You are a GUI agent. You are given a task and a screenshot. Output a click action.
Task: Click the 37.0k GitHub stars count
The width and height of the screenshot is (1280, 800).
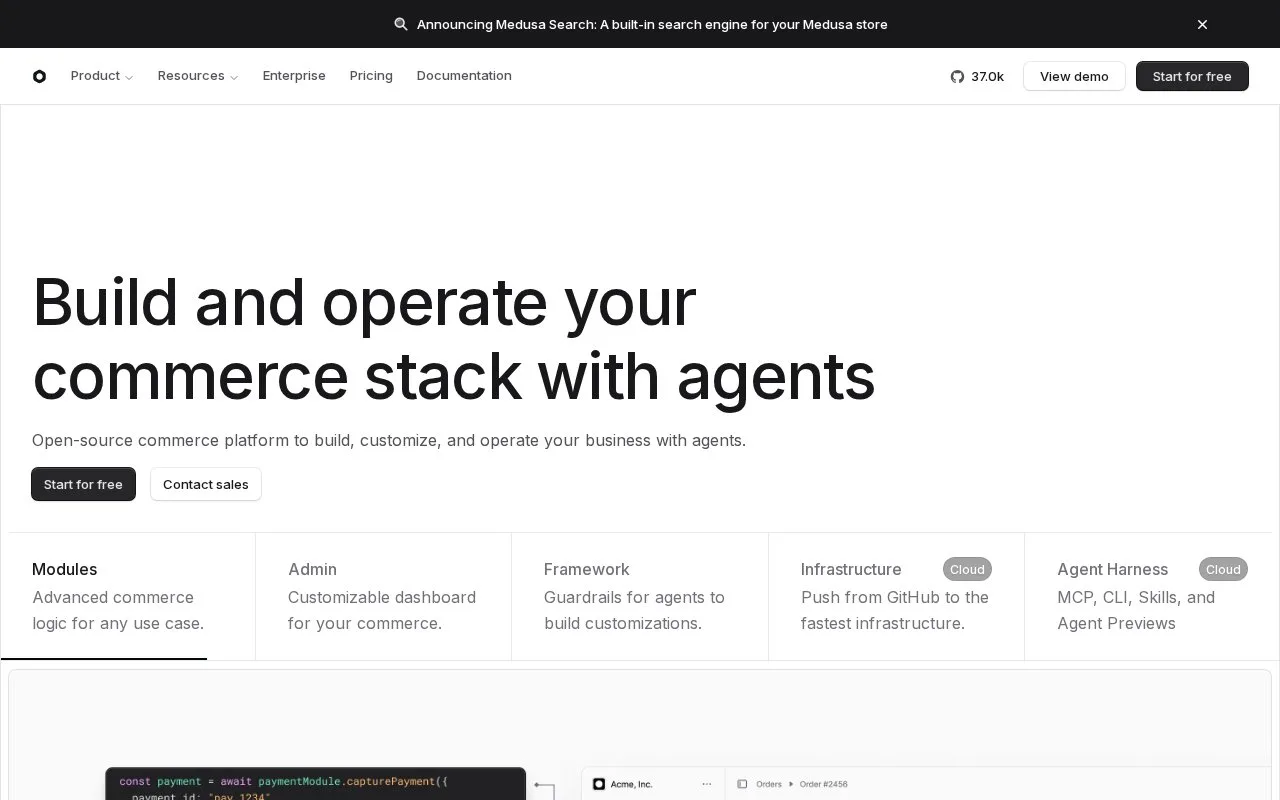click(x=987, y=76)
